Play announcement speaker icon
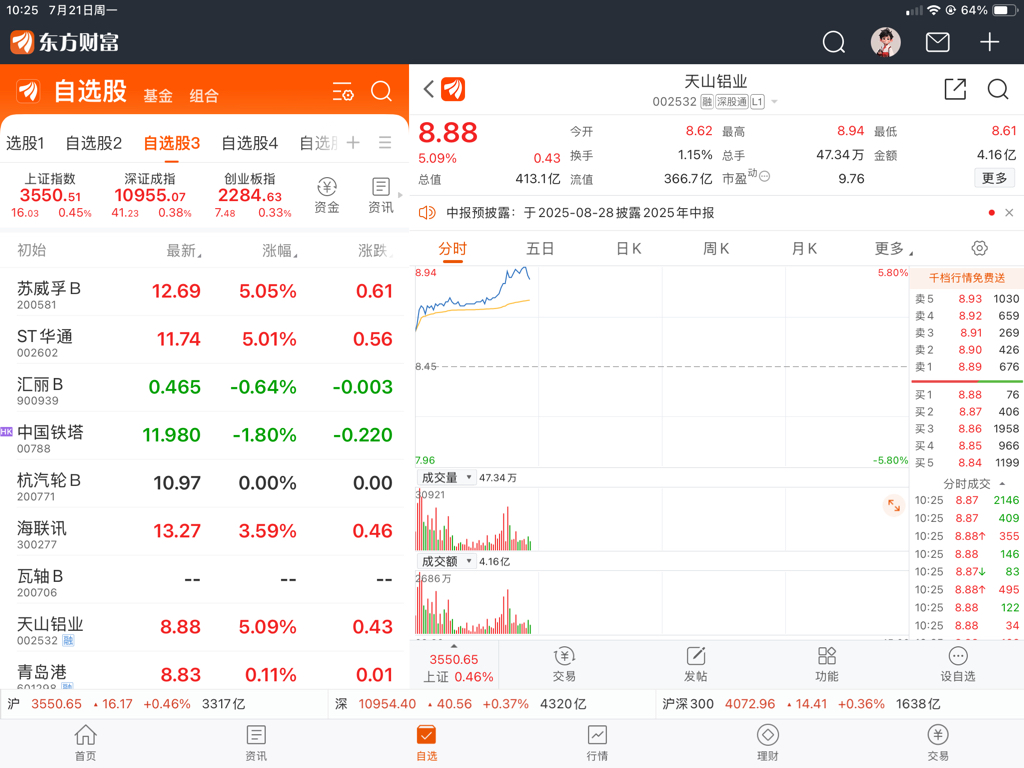Viewport: 1024px width, 768px height. click(x=427, y=213)
